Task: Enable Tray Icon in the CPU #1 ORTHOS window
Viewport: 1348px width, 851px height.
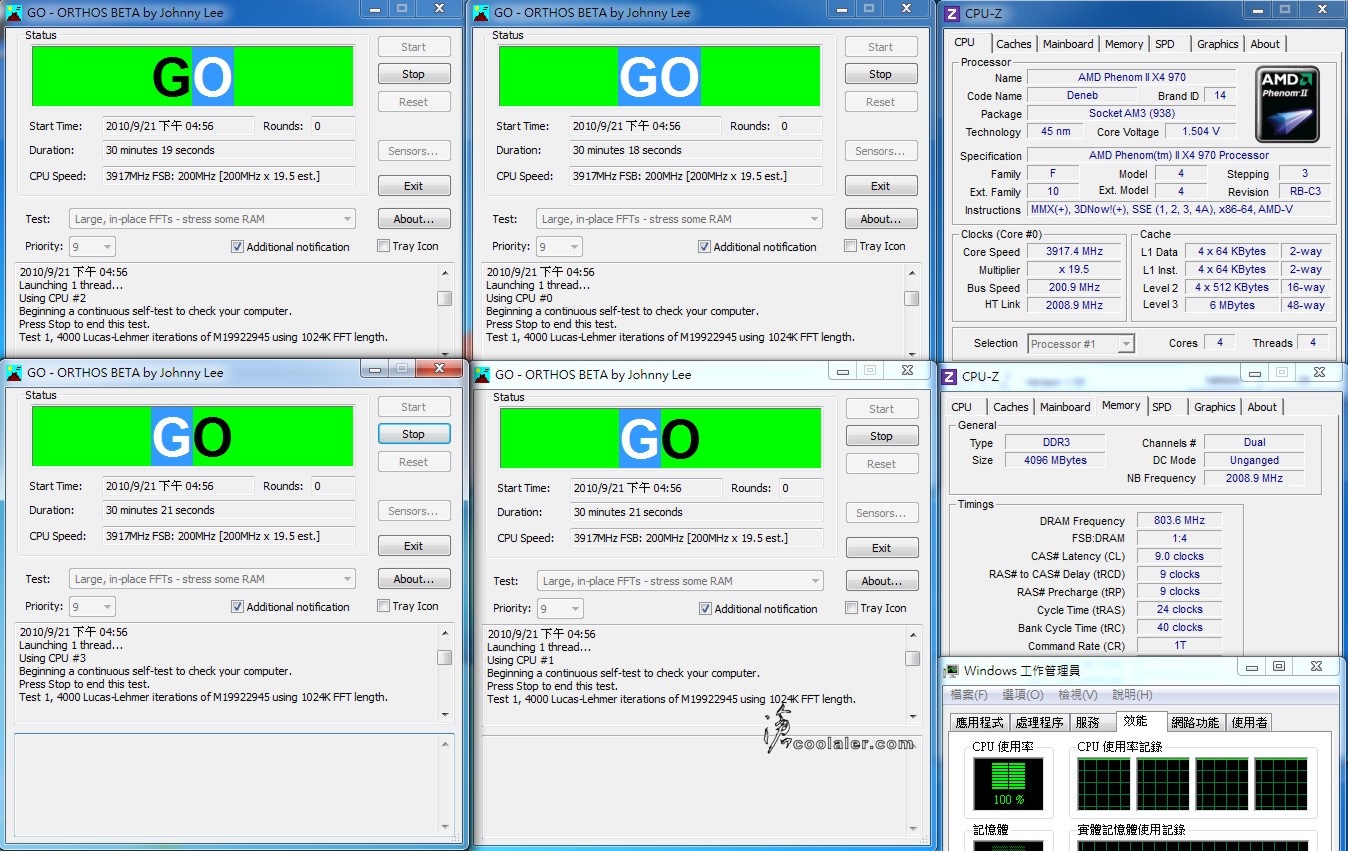Action: (x=852, y=608)
